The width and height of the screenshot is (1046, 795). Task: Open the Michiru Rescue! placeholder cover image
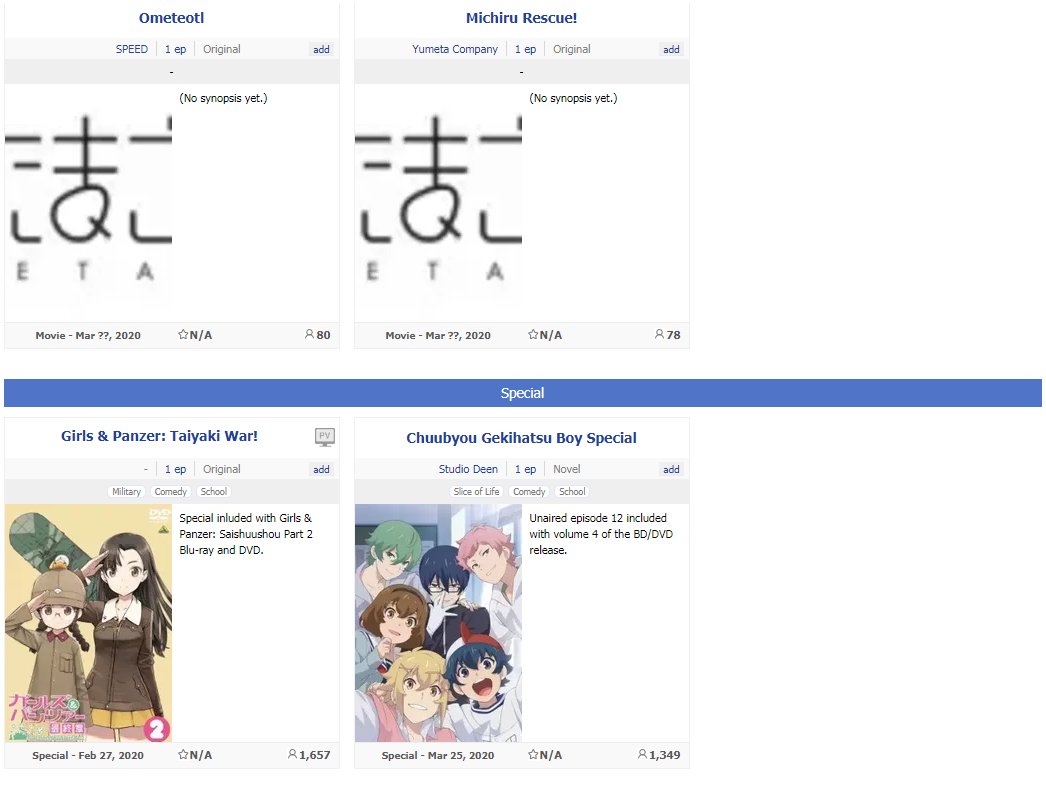(x=438, y=203)
